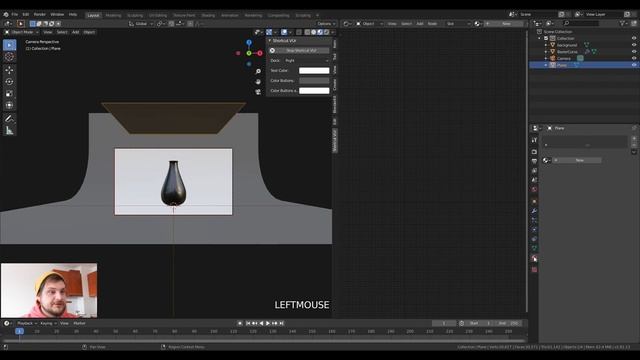Click the Blender logo menu icon

(6, 14)
